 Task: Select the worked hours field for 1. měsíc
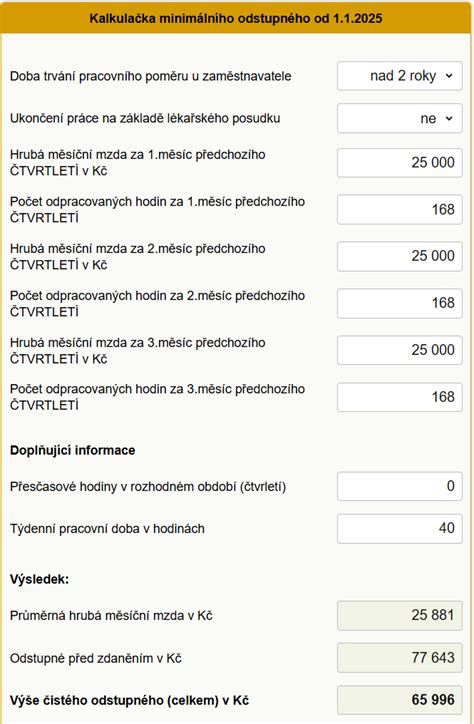click(x=400, y=210)
